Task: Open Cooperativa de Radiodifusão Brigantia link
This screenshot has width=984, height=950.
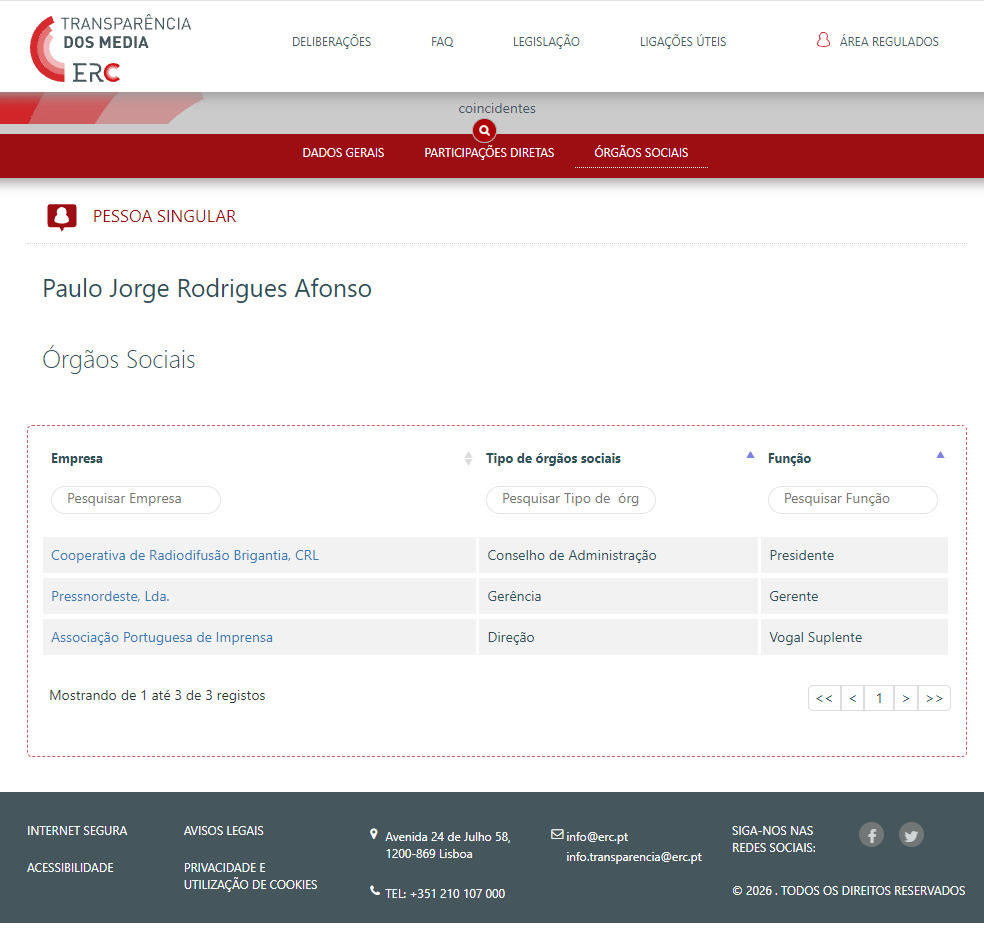Action: tap(185, 555)
